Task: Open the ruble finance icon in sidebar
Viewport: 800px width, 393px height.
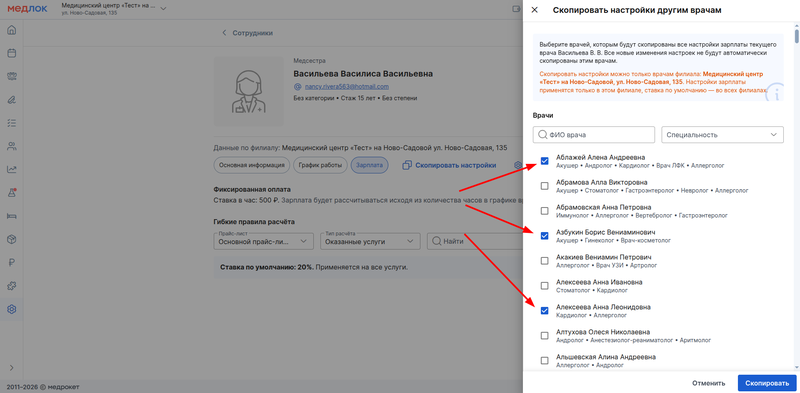Action: [x=11, y=263]
